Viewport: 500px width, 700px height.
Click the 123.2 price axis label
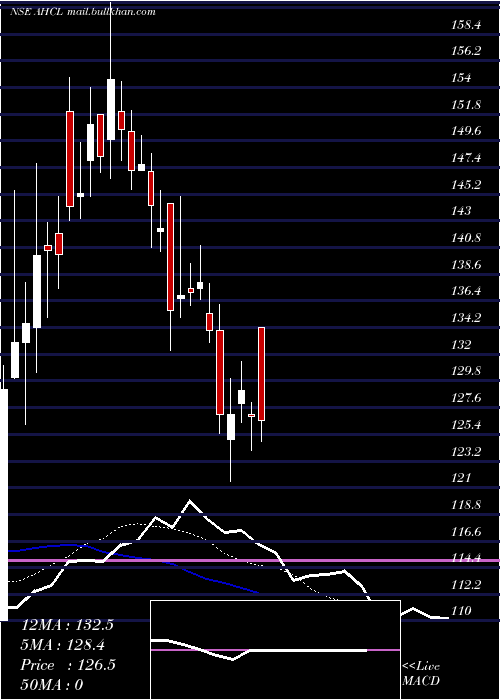(x=467, y=451)
